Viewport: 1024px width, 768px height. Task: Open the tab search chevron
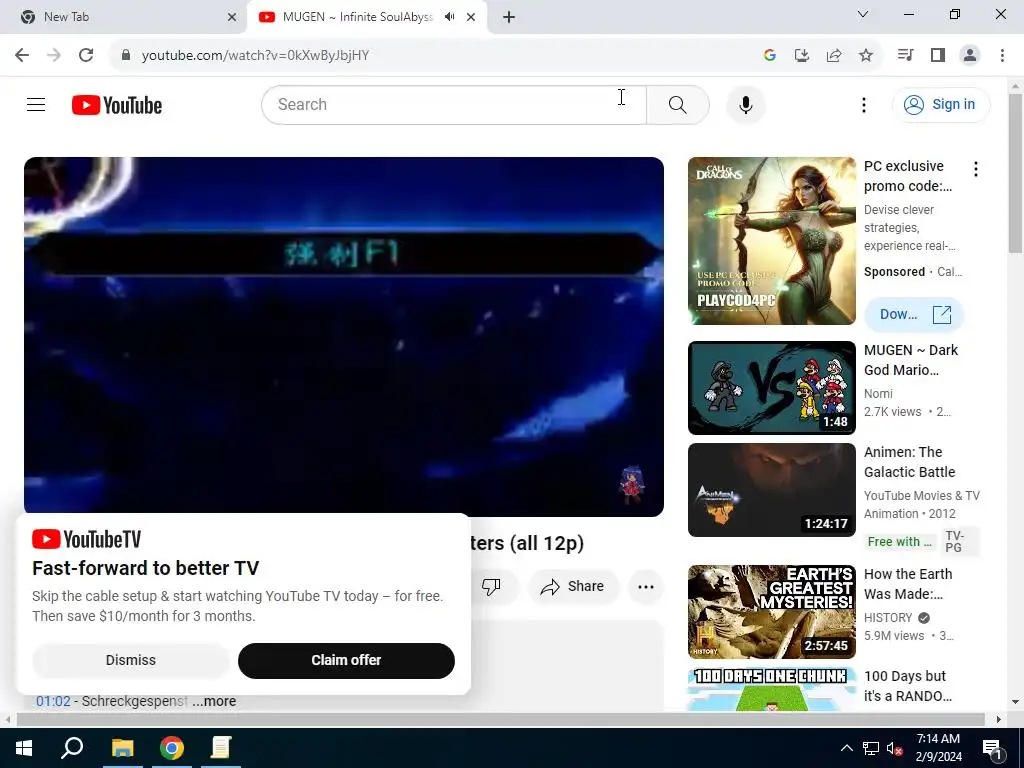point(863,14)
